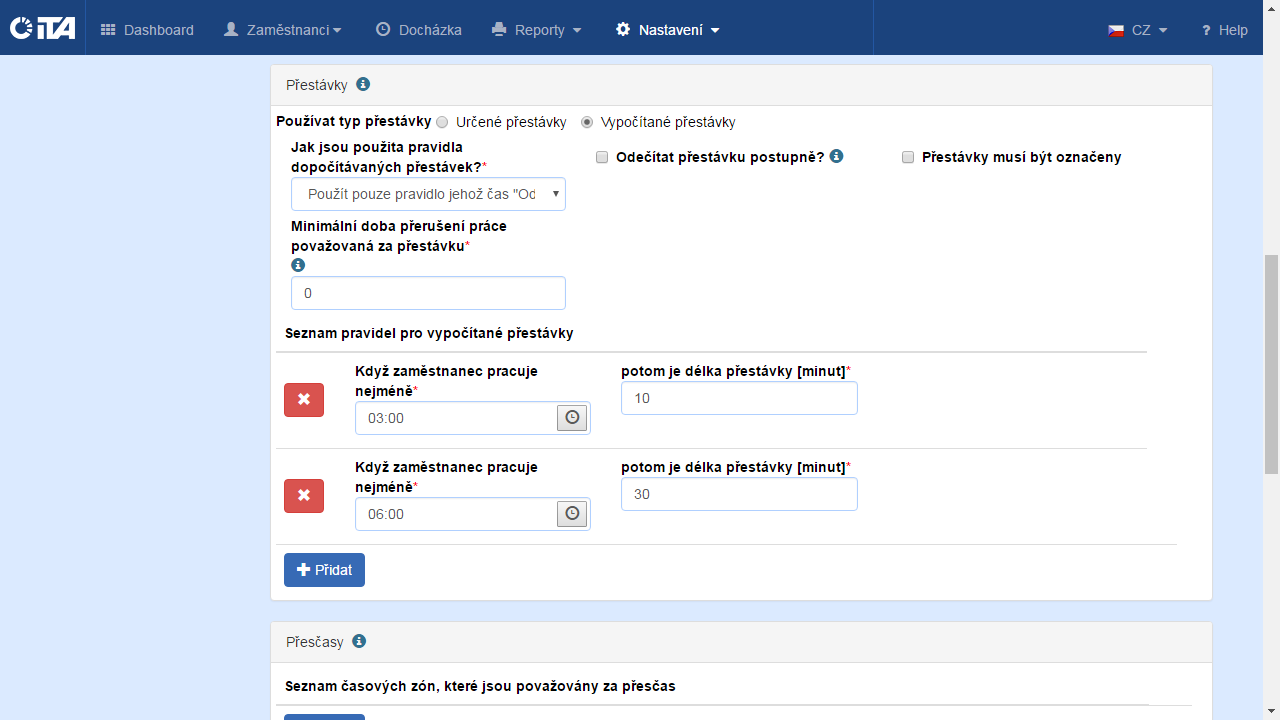Click the info icon next to Přesčasy heading
The width and height of the screenshot is (1280, 720).
[x=359, y=641]
